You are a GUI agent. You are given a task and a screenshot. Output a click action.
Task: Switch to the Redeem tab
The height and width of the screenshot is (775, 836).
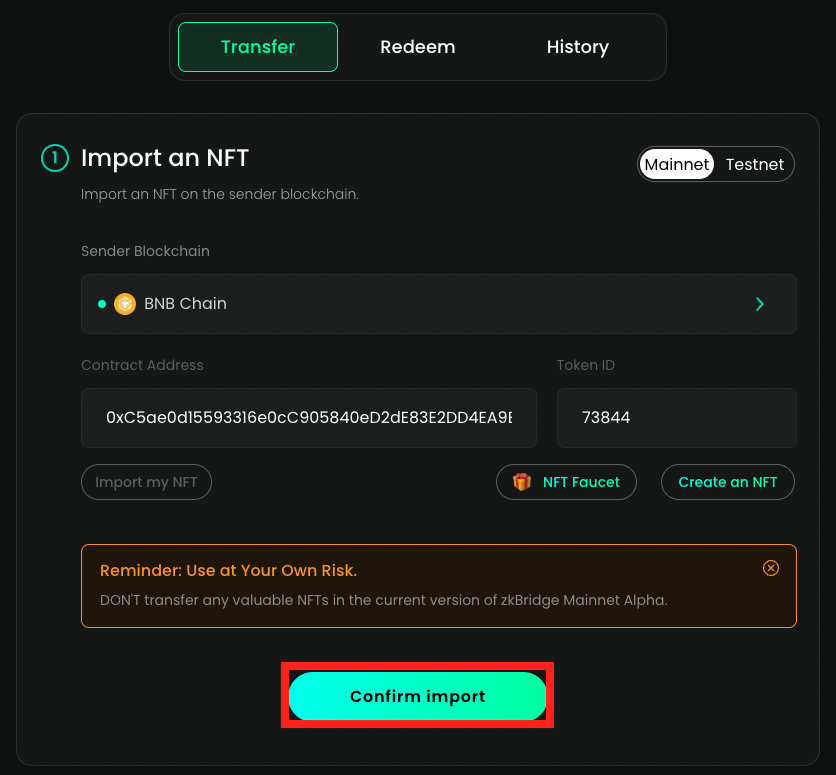click(418, 47)
